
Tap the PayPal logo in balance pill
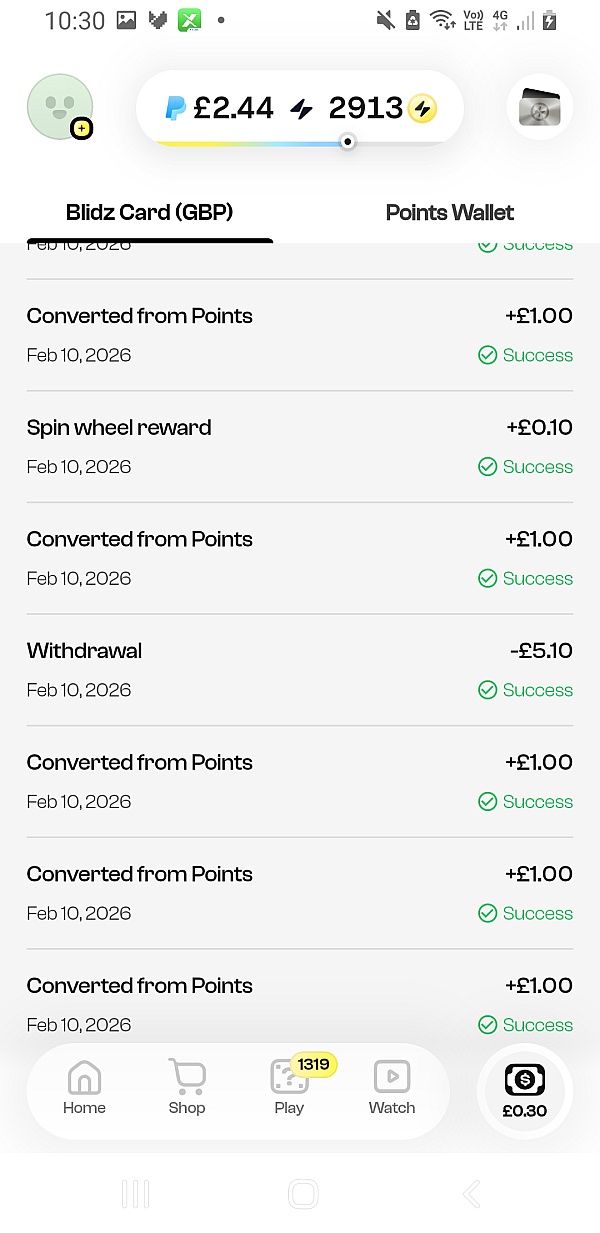(176, 108)
